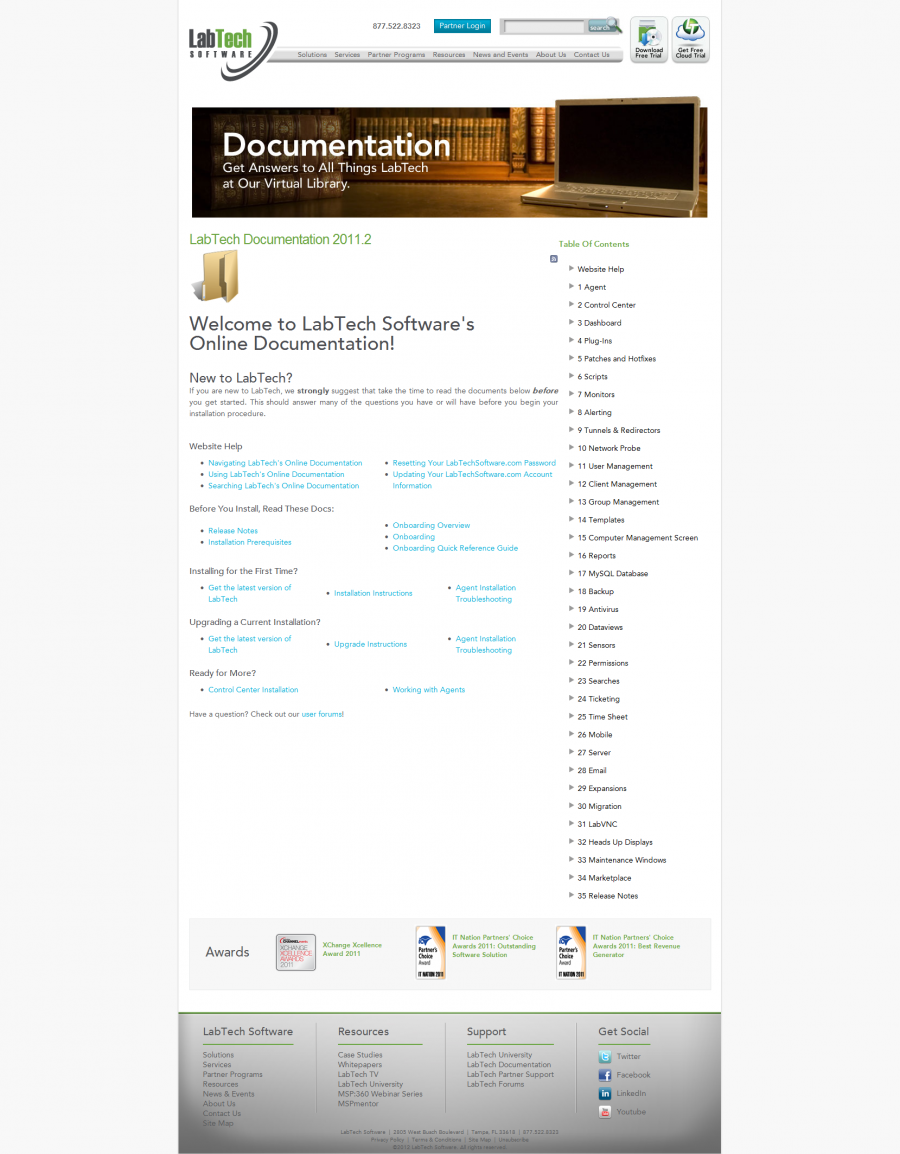Expand the 1 Agent arrow
Viewport: 900px width, 1154px height.
click(571, 286)
